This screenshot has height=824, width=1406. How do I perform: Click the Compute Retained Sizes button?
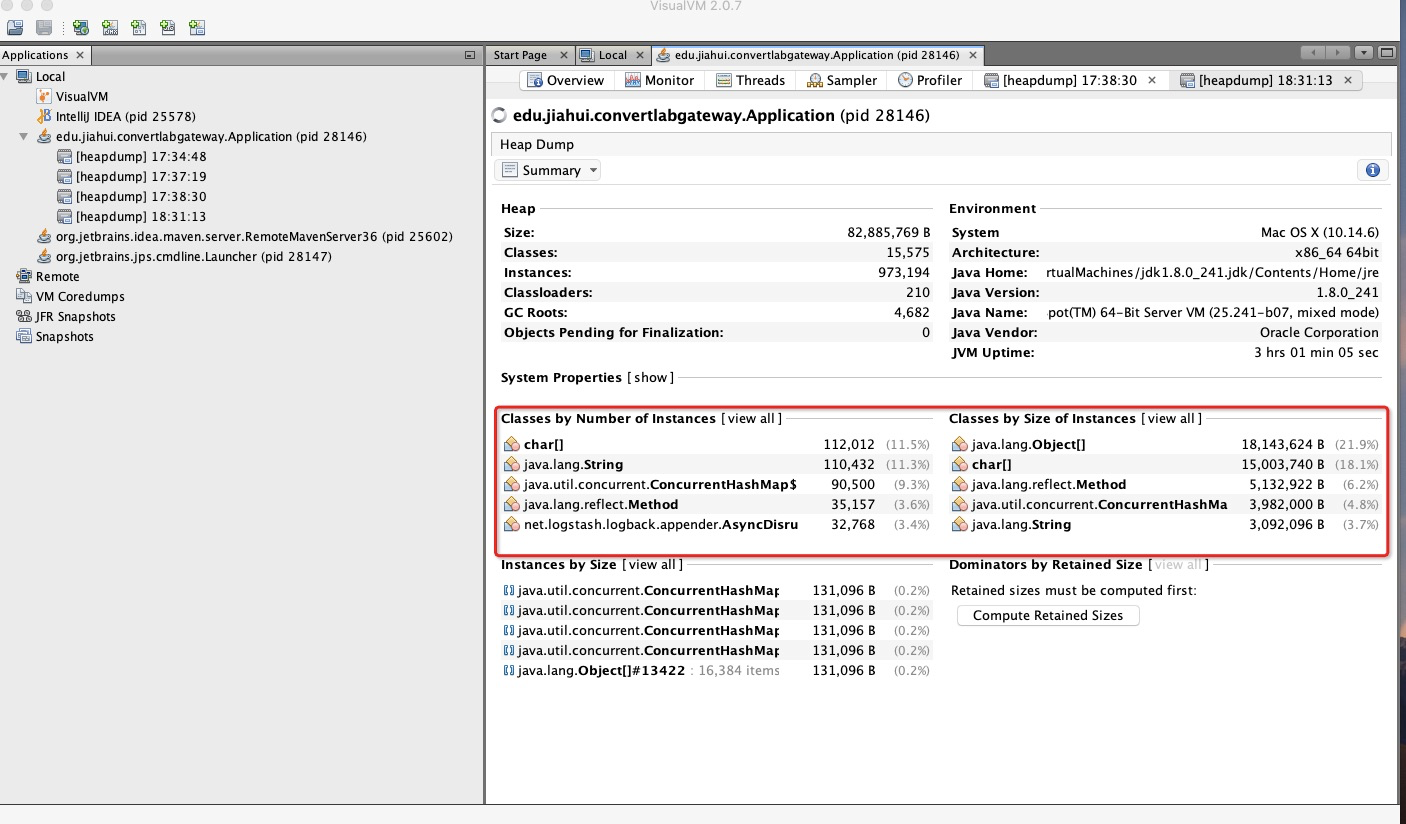tap(1048, 616)
